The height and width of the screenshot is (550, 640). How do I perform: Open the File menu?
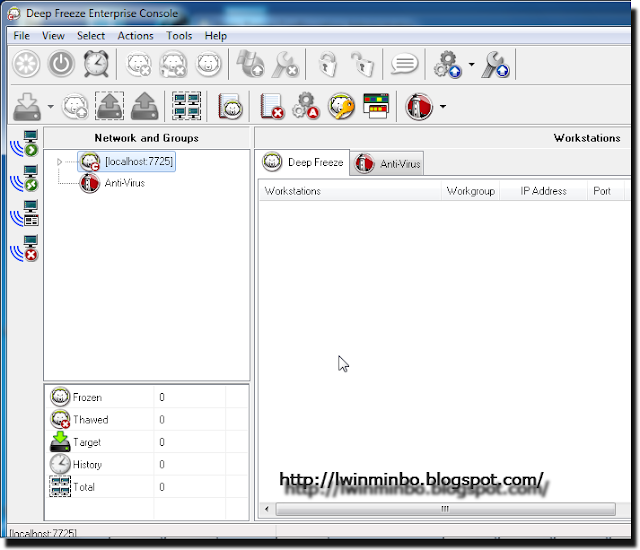click(21, 36)
